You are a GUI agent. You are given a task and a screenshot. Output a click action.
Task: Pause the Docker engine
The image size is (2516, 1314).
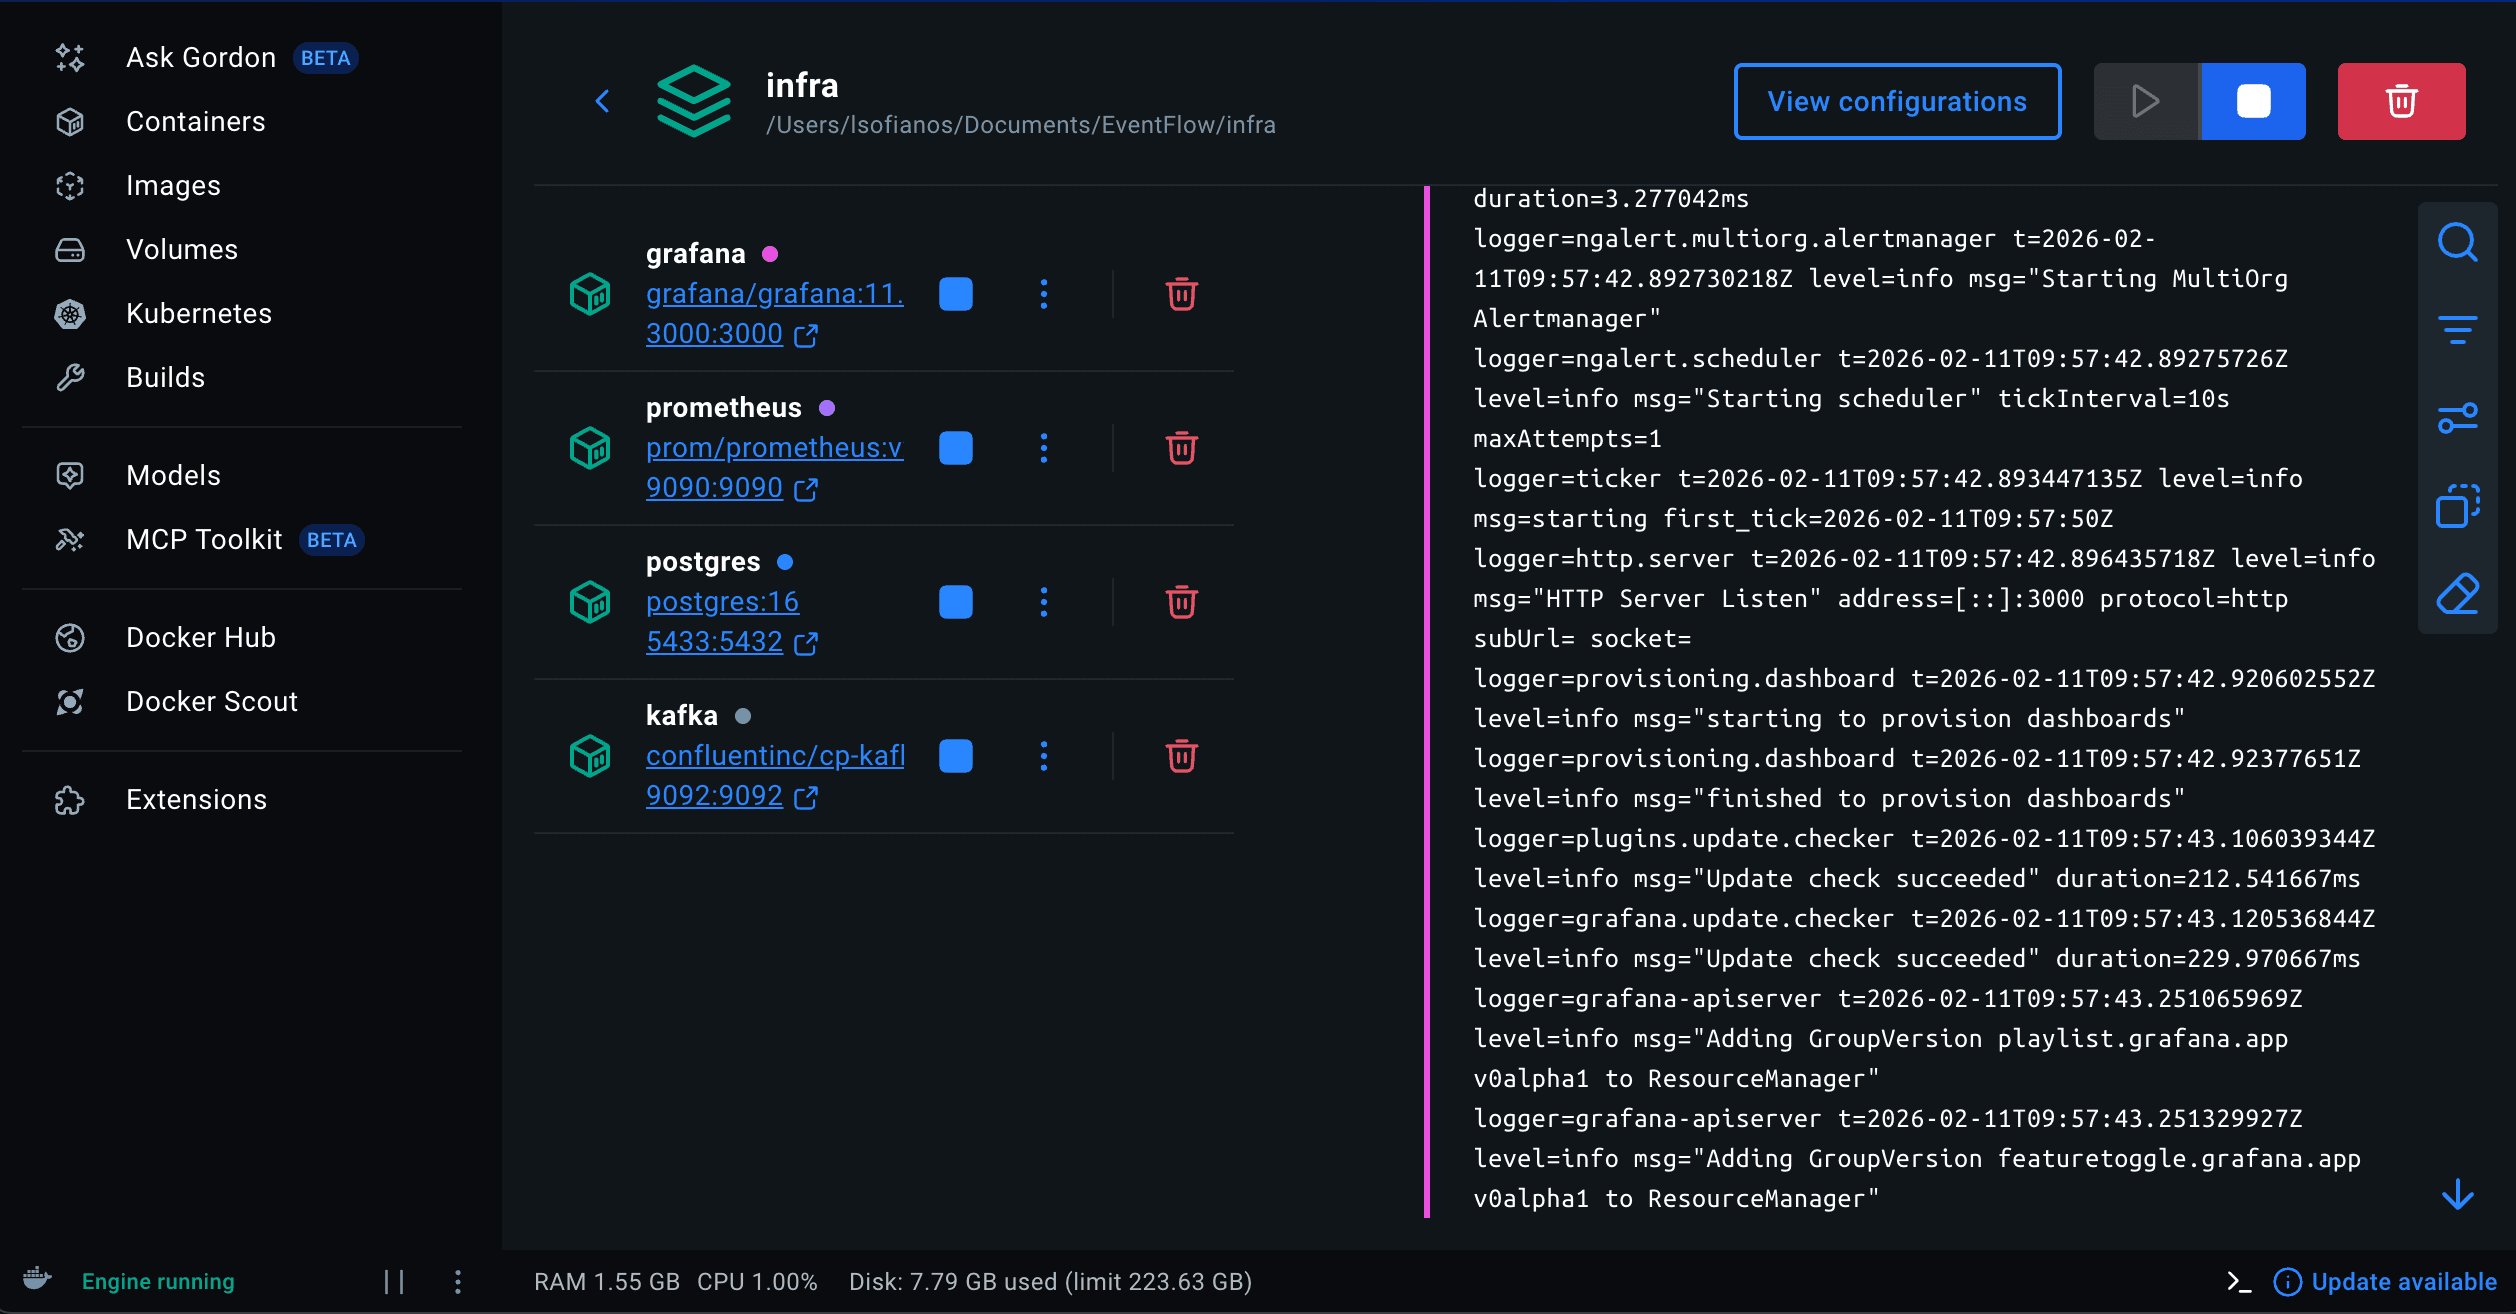tap(393, 1281)
